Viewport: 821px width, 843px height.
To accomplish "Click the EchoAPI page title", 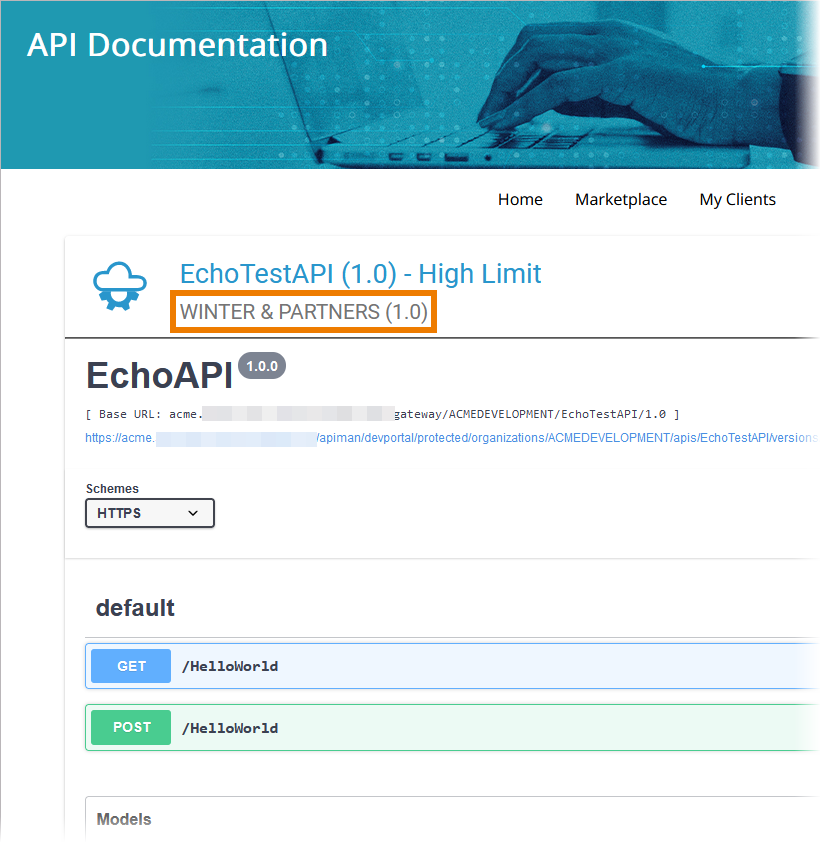I will pyautogui.click(x=159, y=376).
